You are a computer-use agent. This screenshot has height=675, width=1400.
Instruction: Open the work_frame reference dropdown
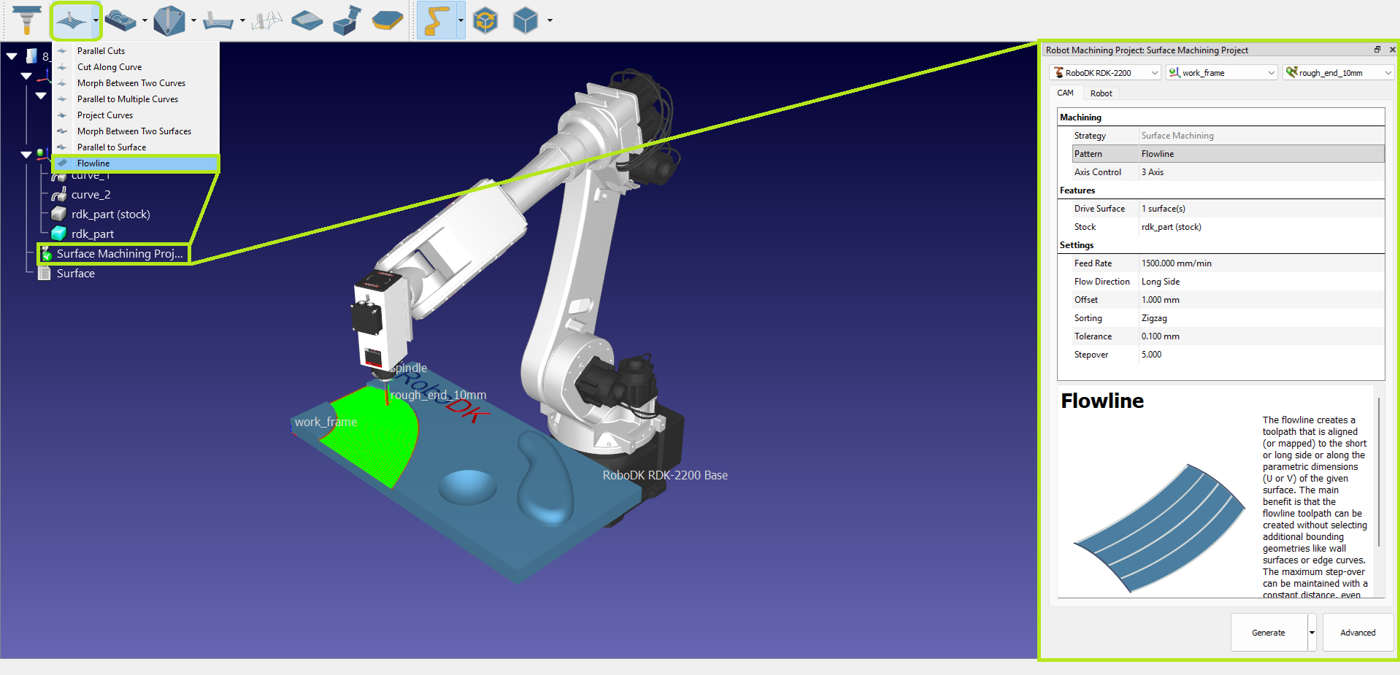coord(1222,72)
